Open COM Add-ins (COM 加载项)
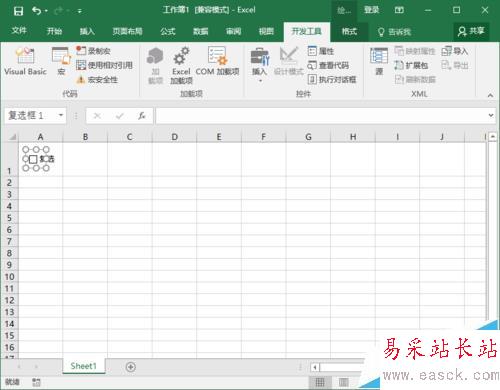Viewport: 500px width, 390px height. tap(217, 61)
